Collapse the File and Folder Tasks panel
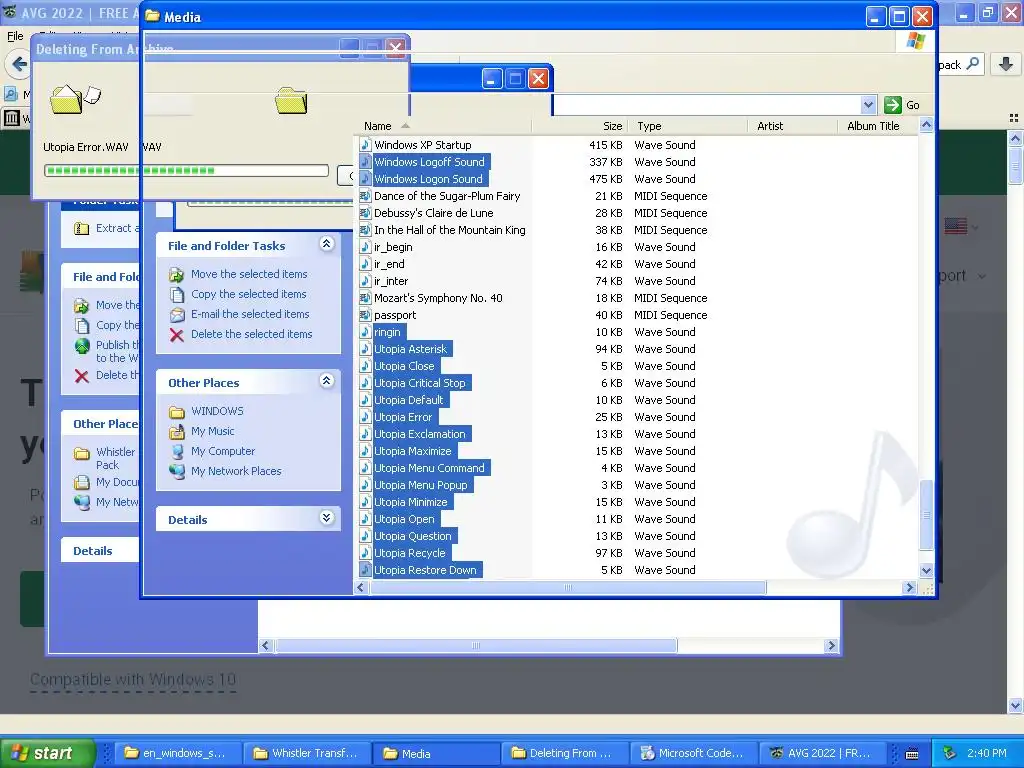 [x=327, y=244]
